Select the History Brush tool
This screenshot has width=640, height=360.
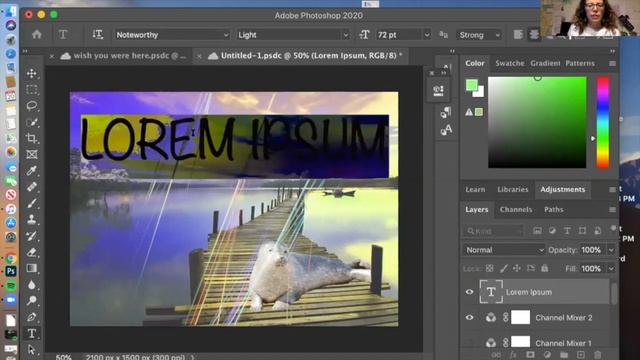(x=32, y=236)
